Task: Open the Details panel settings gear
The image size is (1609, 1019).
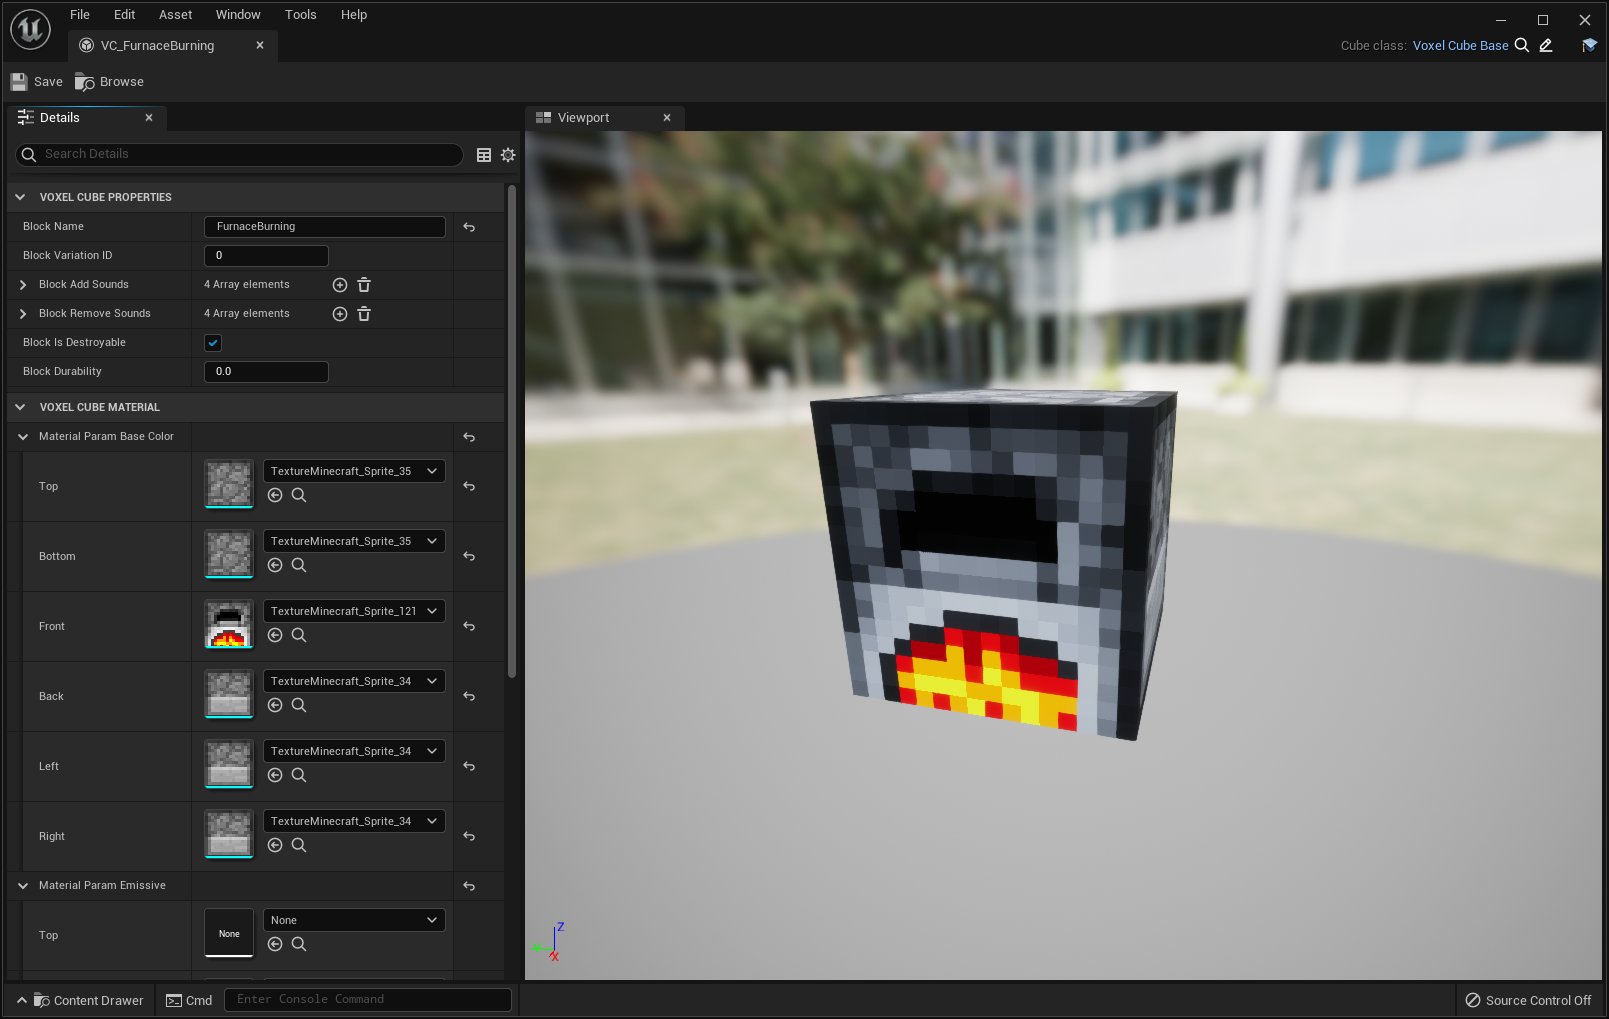Action: (507, 154)
